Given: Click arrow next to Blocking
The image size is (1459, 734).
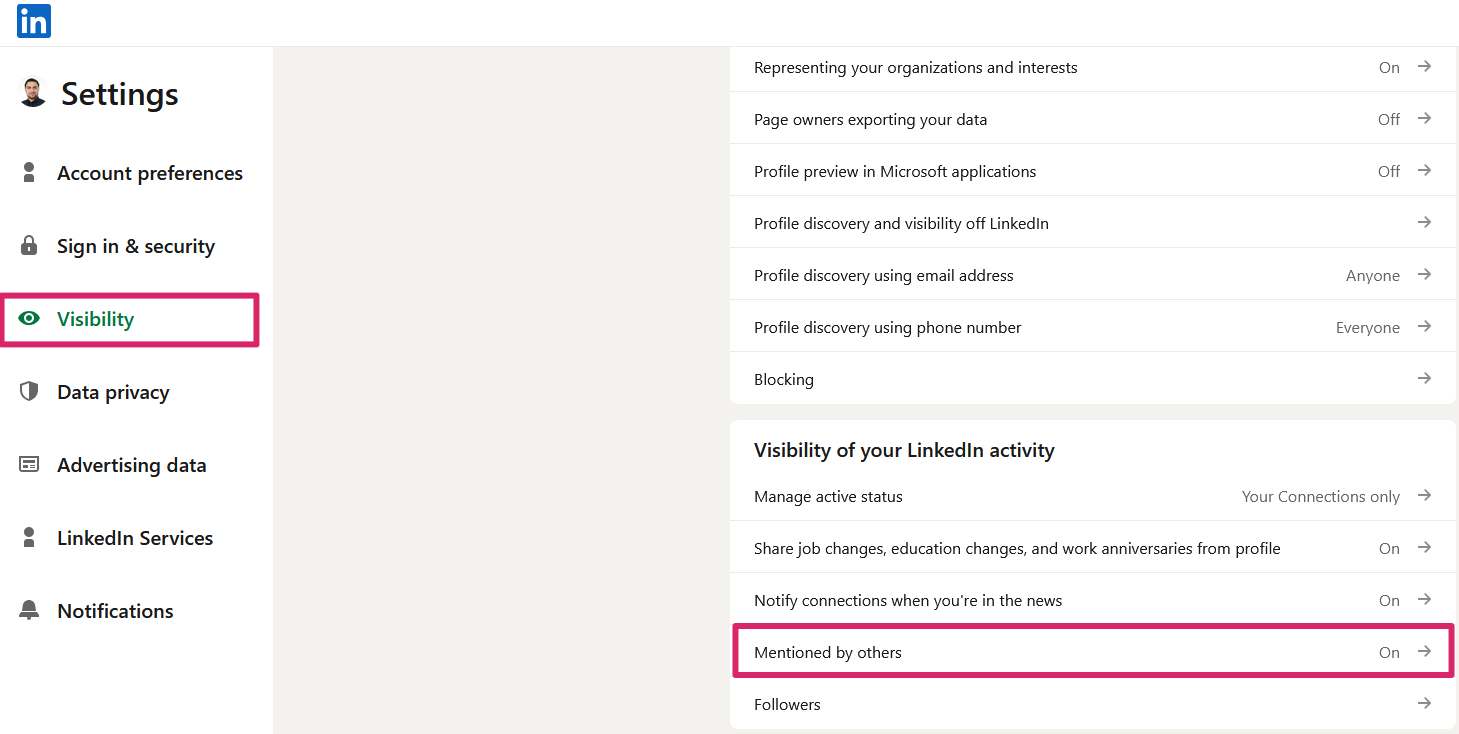Looking at the screenshot, I should (1424, 379).
